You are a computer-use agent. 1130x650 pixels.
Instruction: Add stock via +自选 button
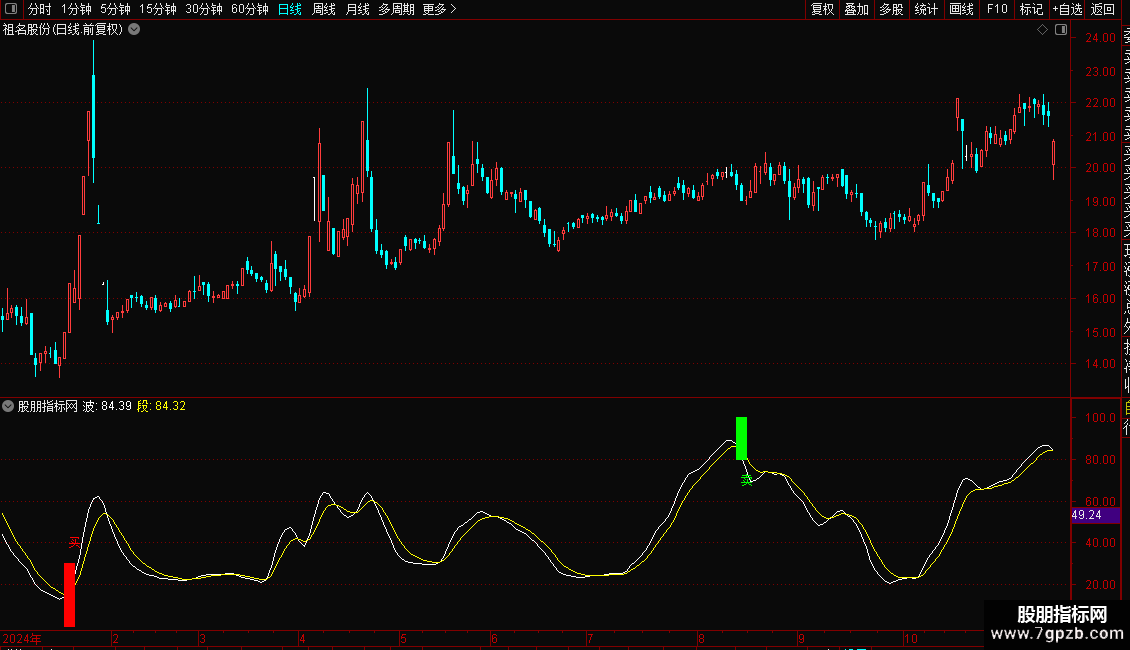click(1067, 9)
